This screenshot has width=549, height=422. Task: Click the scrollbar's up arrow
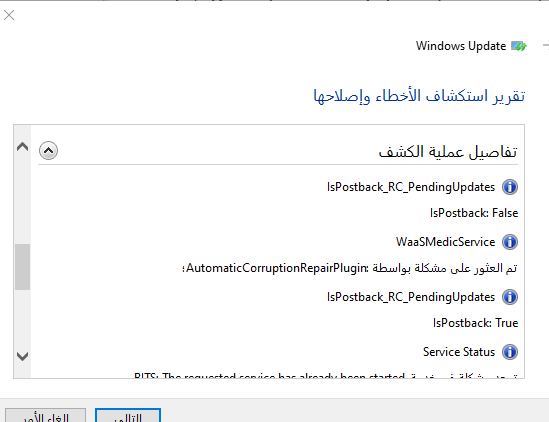(x=22, y=146)
